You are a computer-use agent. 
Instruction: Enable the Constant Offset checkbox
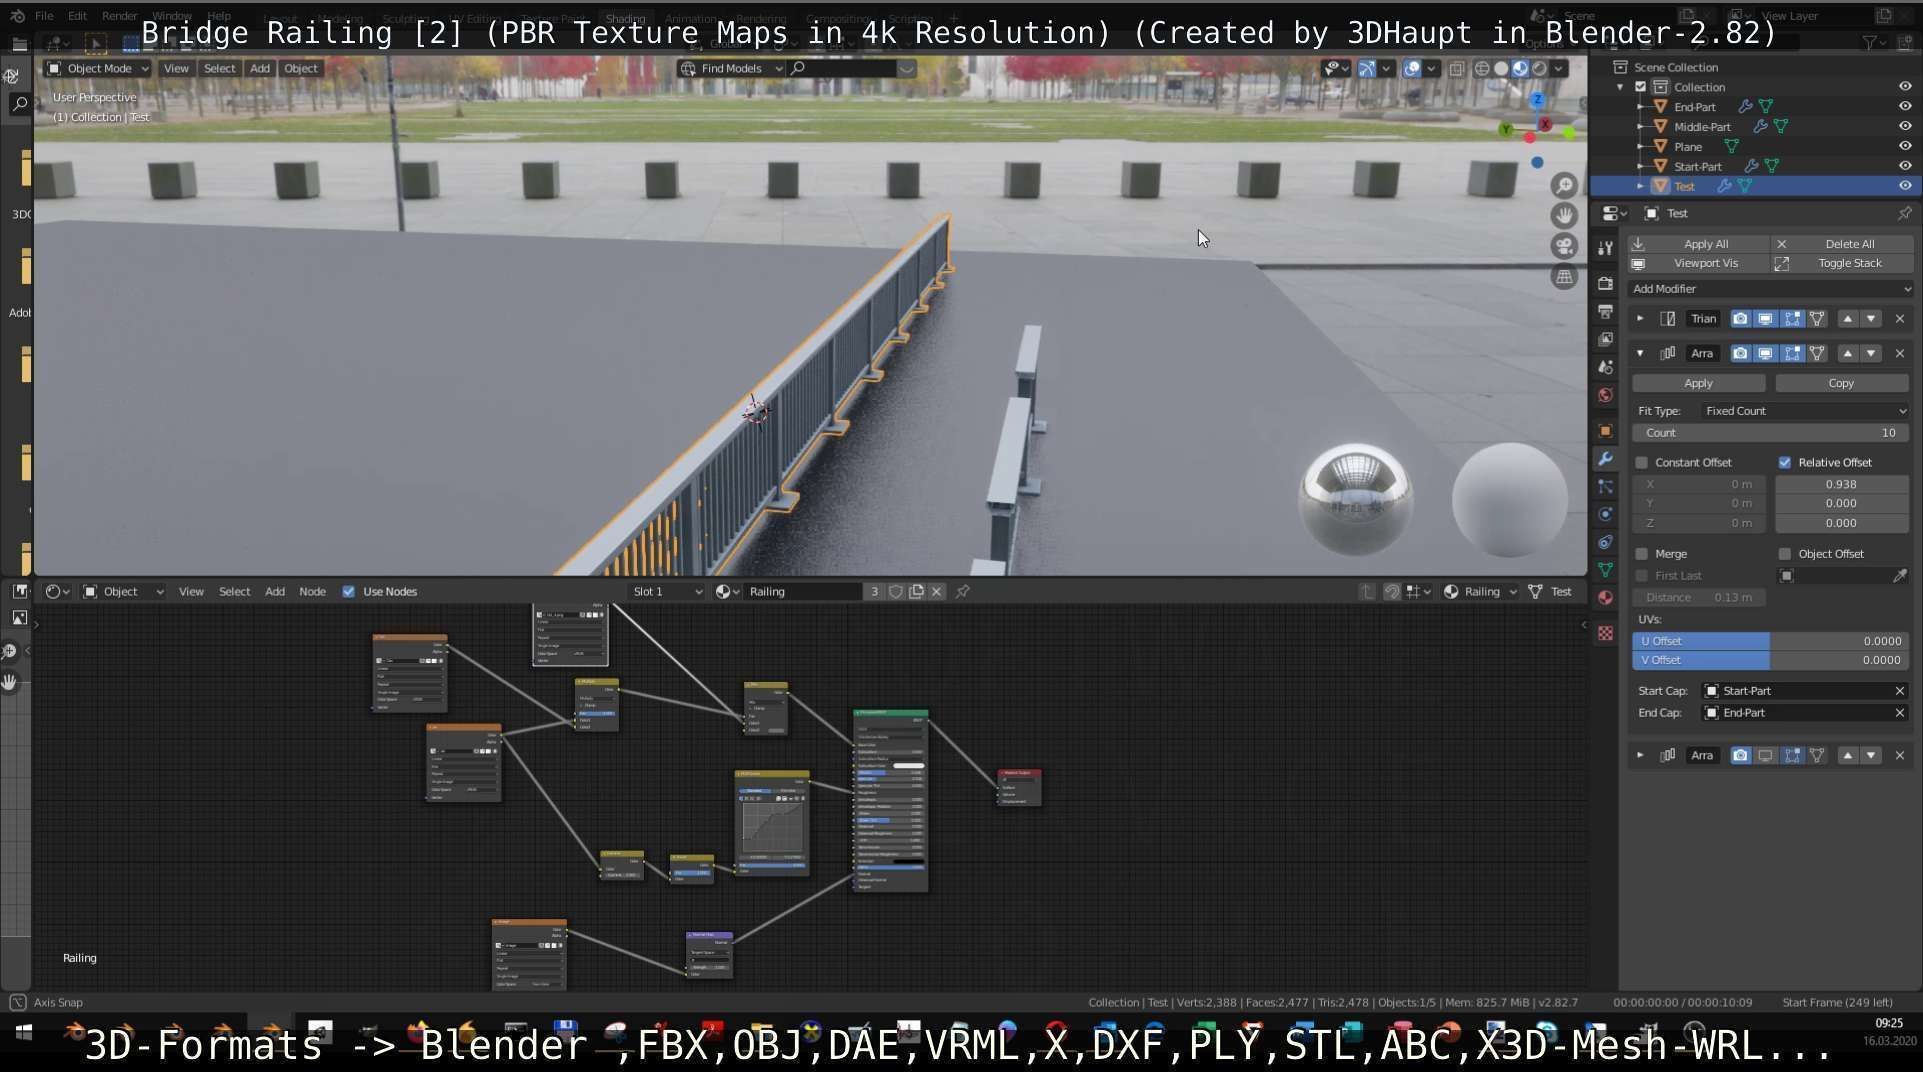tap(1641, 463)
